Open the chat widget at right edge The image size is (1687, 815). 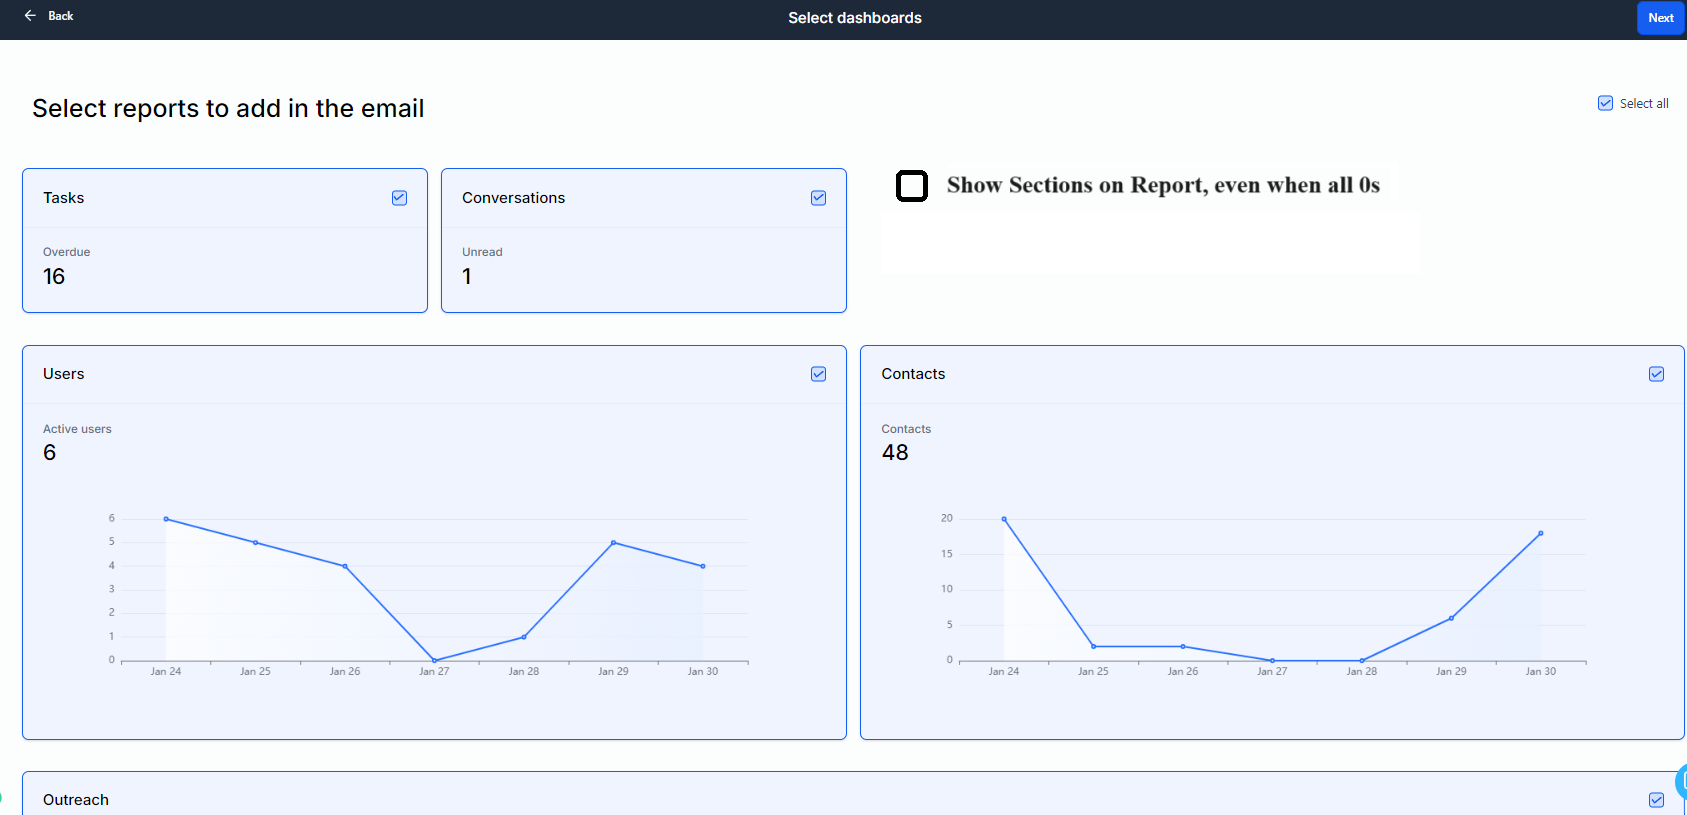(1681, 782)
